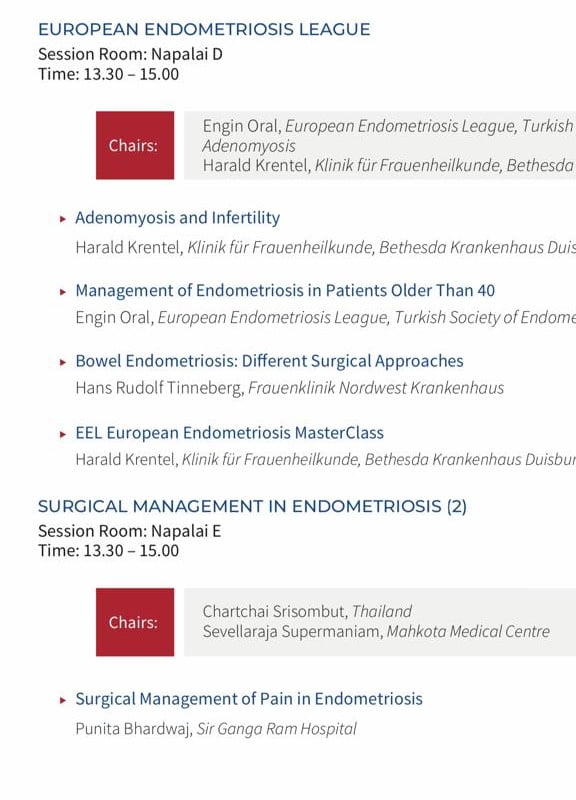Click Session Room: Napalai E text

130,531
